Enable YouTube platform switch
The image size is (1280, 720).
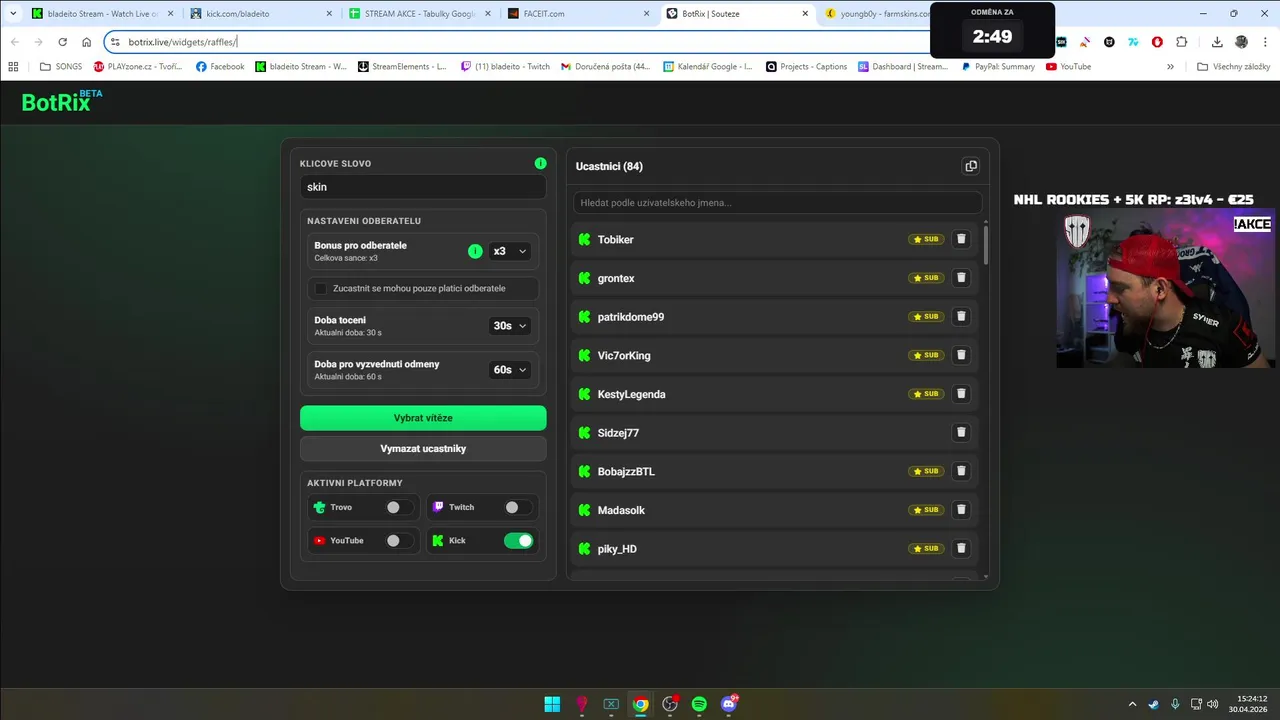pos(399,540)
